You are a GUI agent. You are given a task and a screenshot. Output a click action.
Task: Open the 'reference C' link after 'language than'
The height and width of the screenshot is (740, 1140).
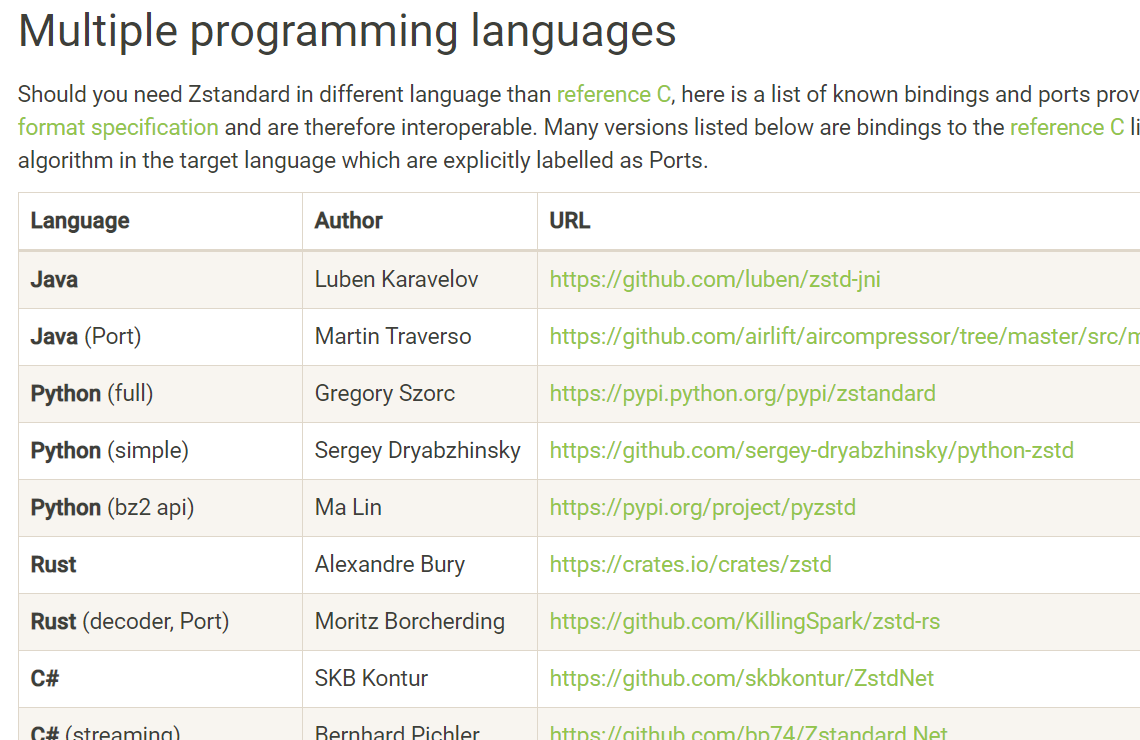click(613, 95)
